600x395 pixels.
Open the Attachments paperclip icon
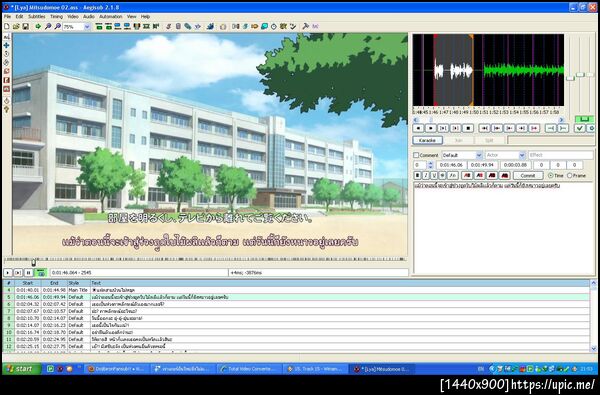188,26
